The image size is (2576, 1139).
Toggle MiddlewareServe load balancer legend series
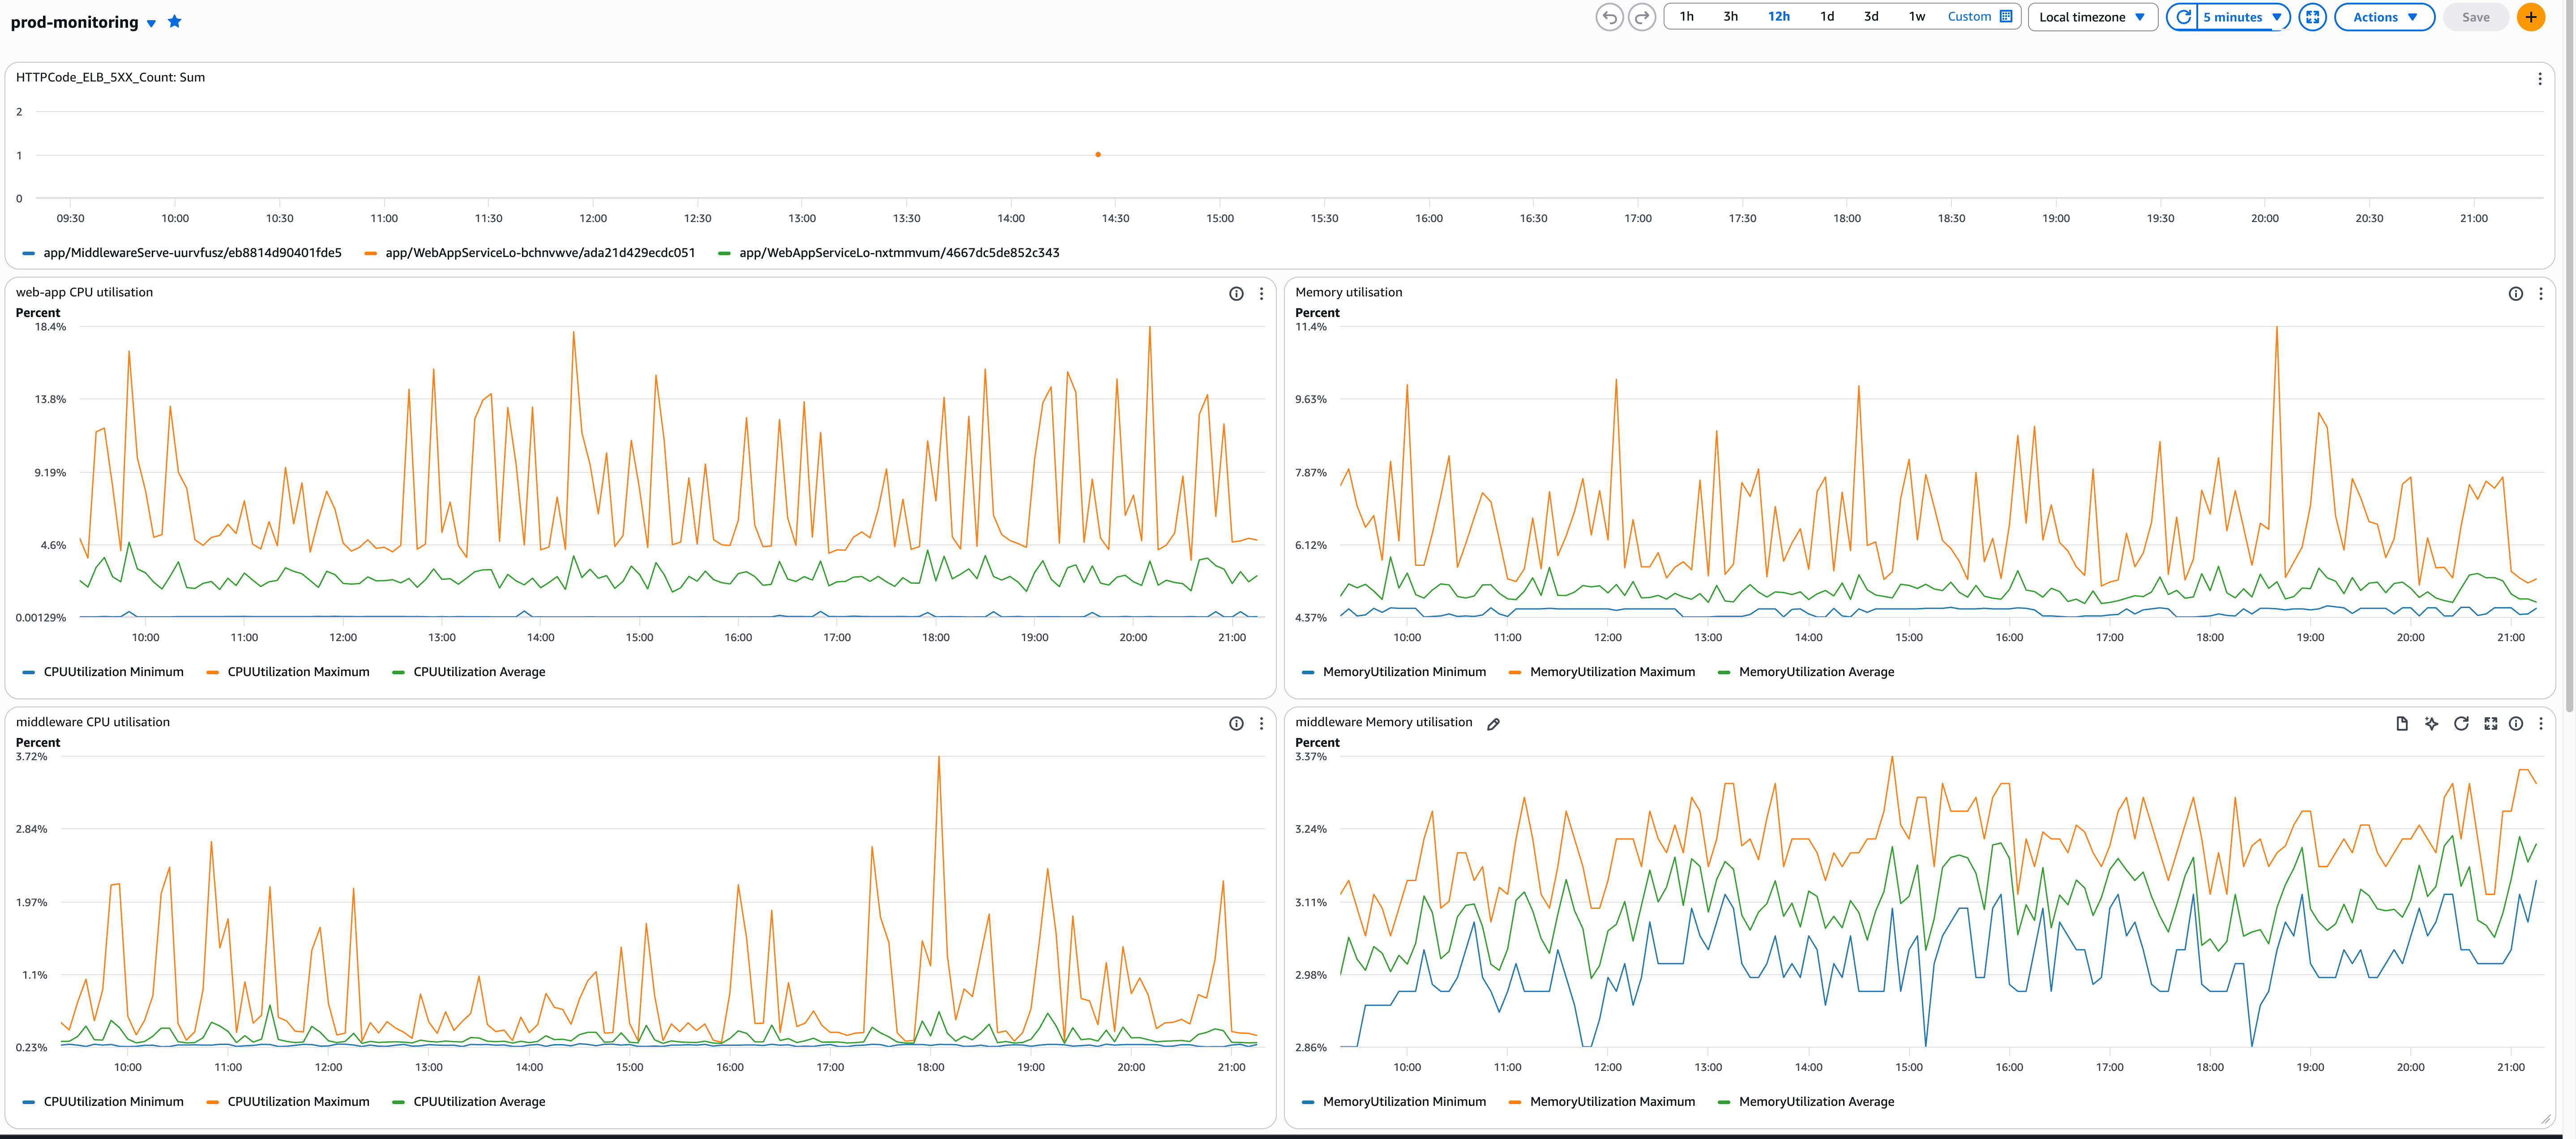[x=192, y=253]
